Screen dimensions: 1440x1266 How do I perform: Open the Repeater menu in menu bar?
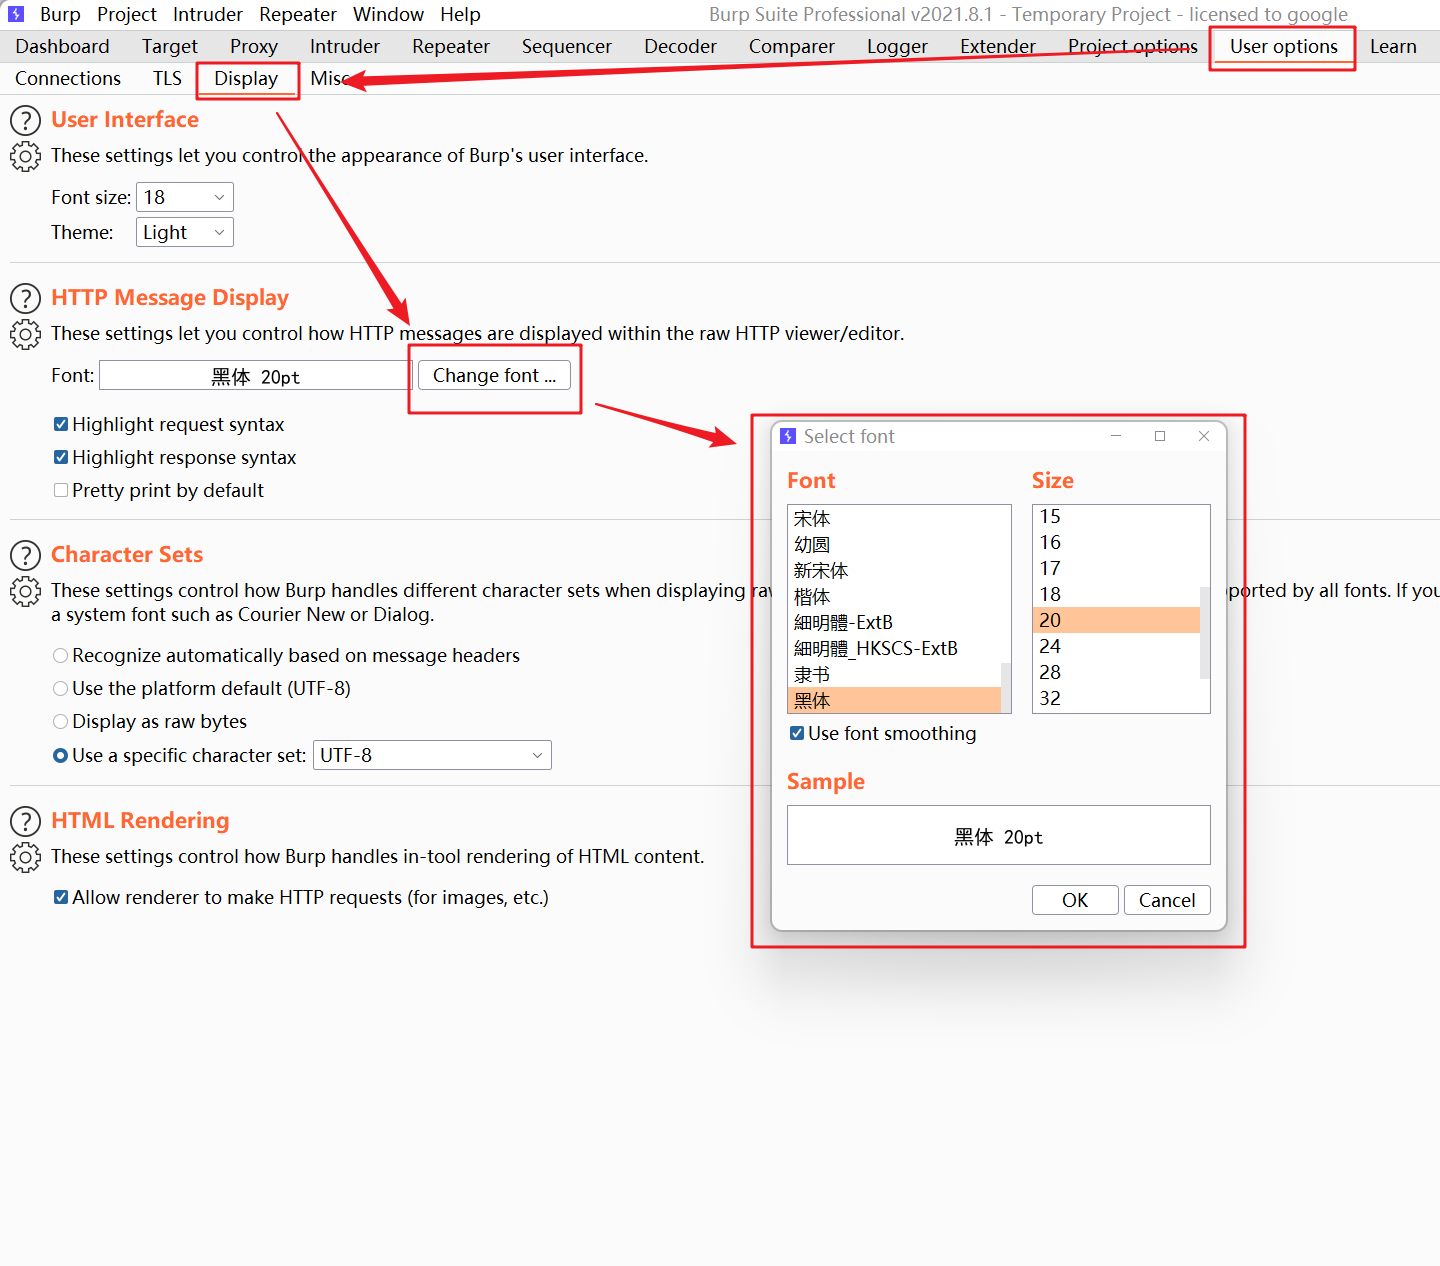[x=298, y=14]
